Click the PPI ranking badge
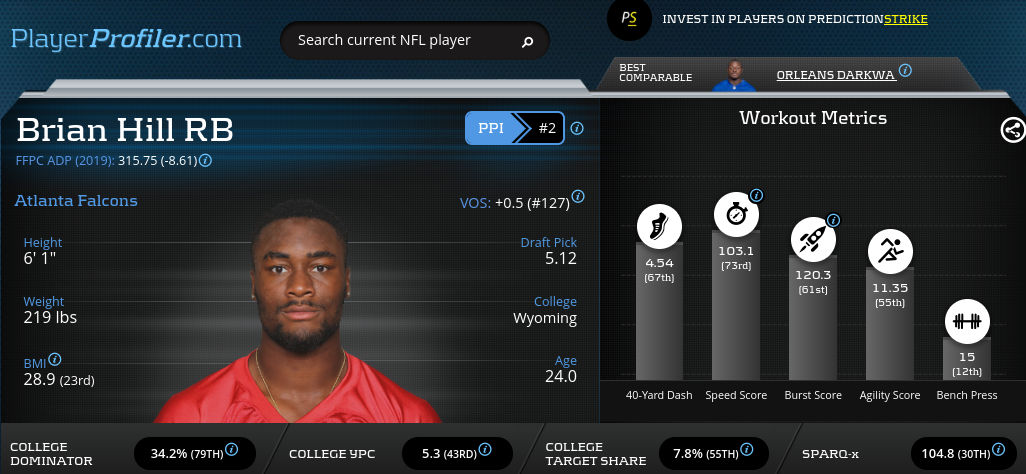This screenshot has height=474, width=1026. point(514,128)
